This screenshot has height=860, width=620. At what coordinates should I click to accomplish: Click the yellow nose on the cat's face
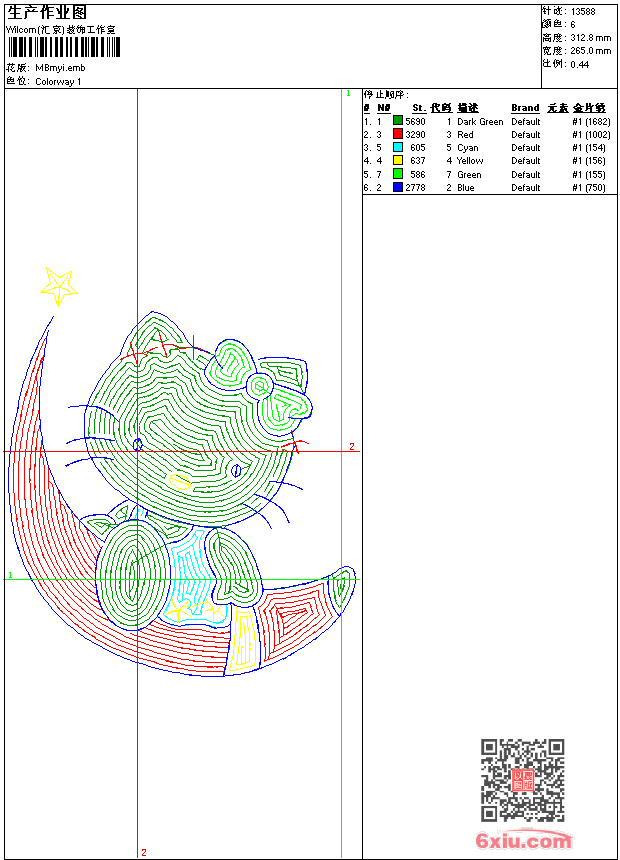pos(180,481)
